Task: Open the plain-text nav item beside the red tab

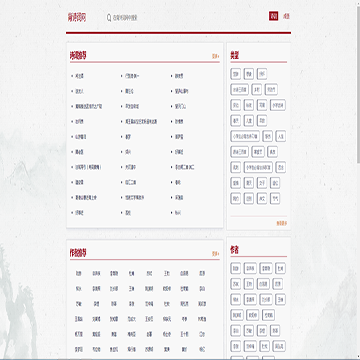Action: [286, 16]
